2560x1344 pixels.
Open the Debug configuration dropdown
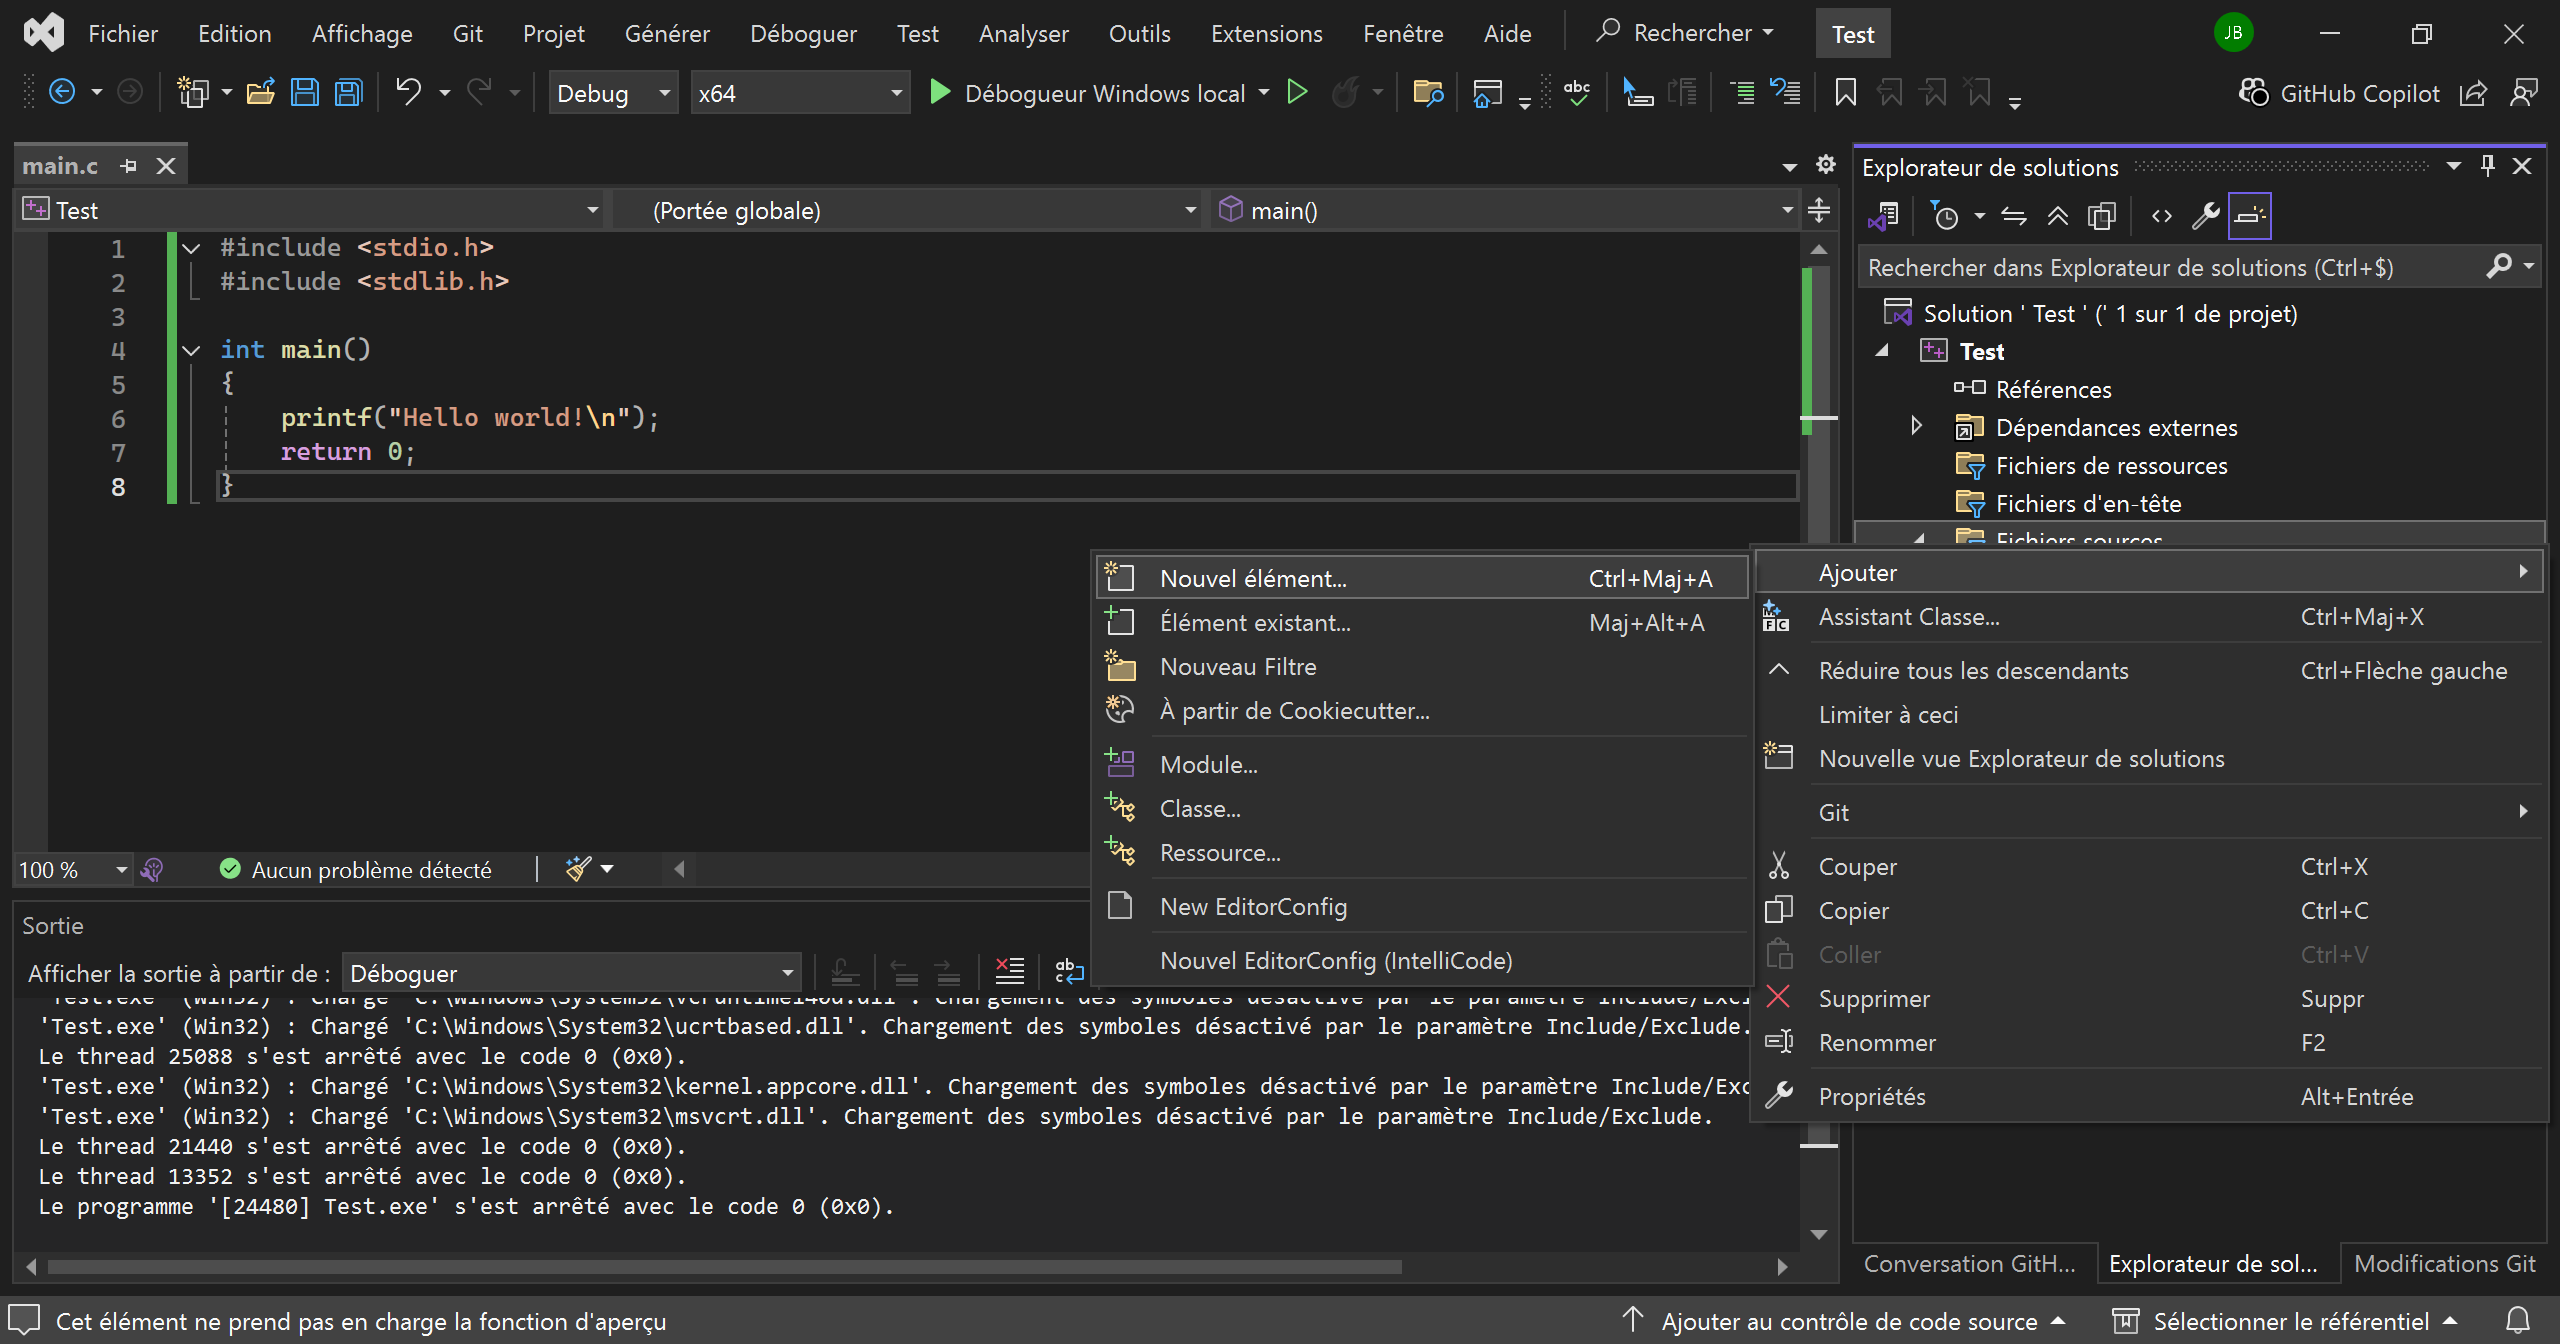tap(612, 93)
